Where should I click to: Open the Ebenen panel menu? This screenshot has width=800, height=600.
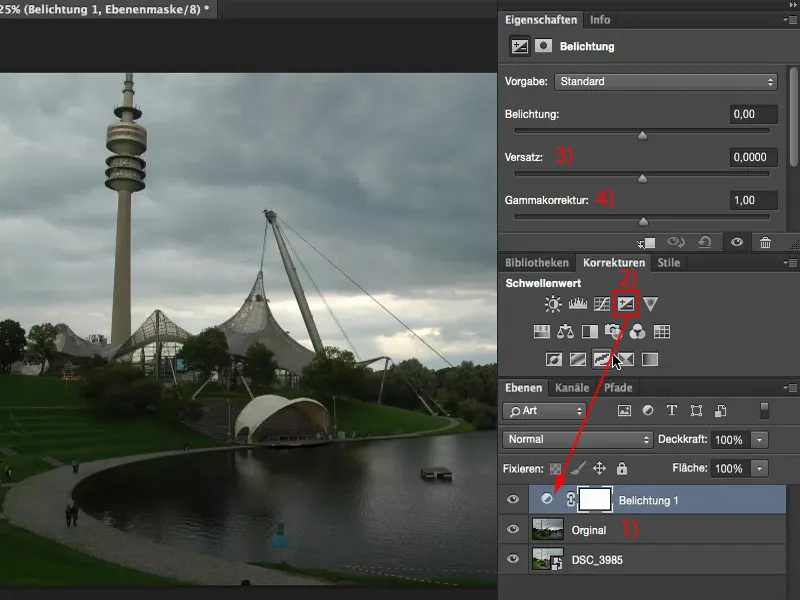click(x=790, y=388)
